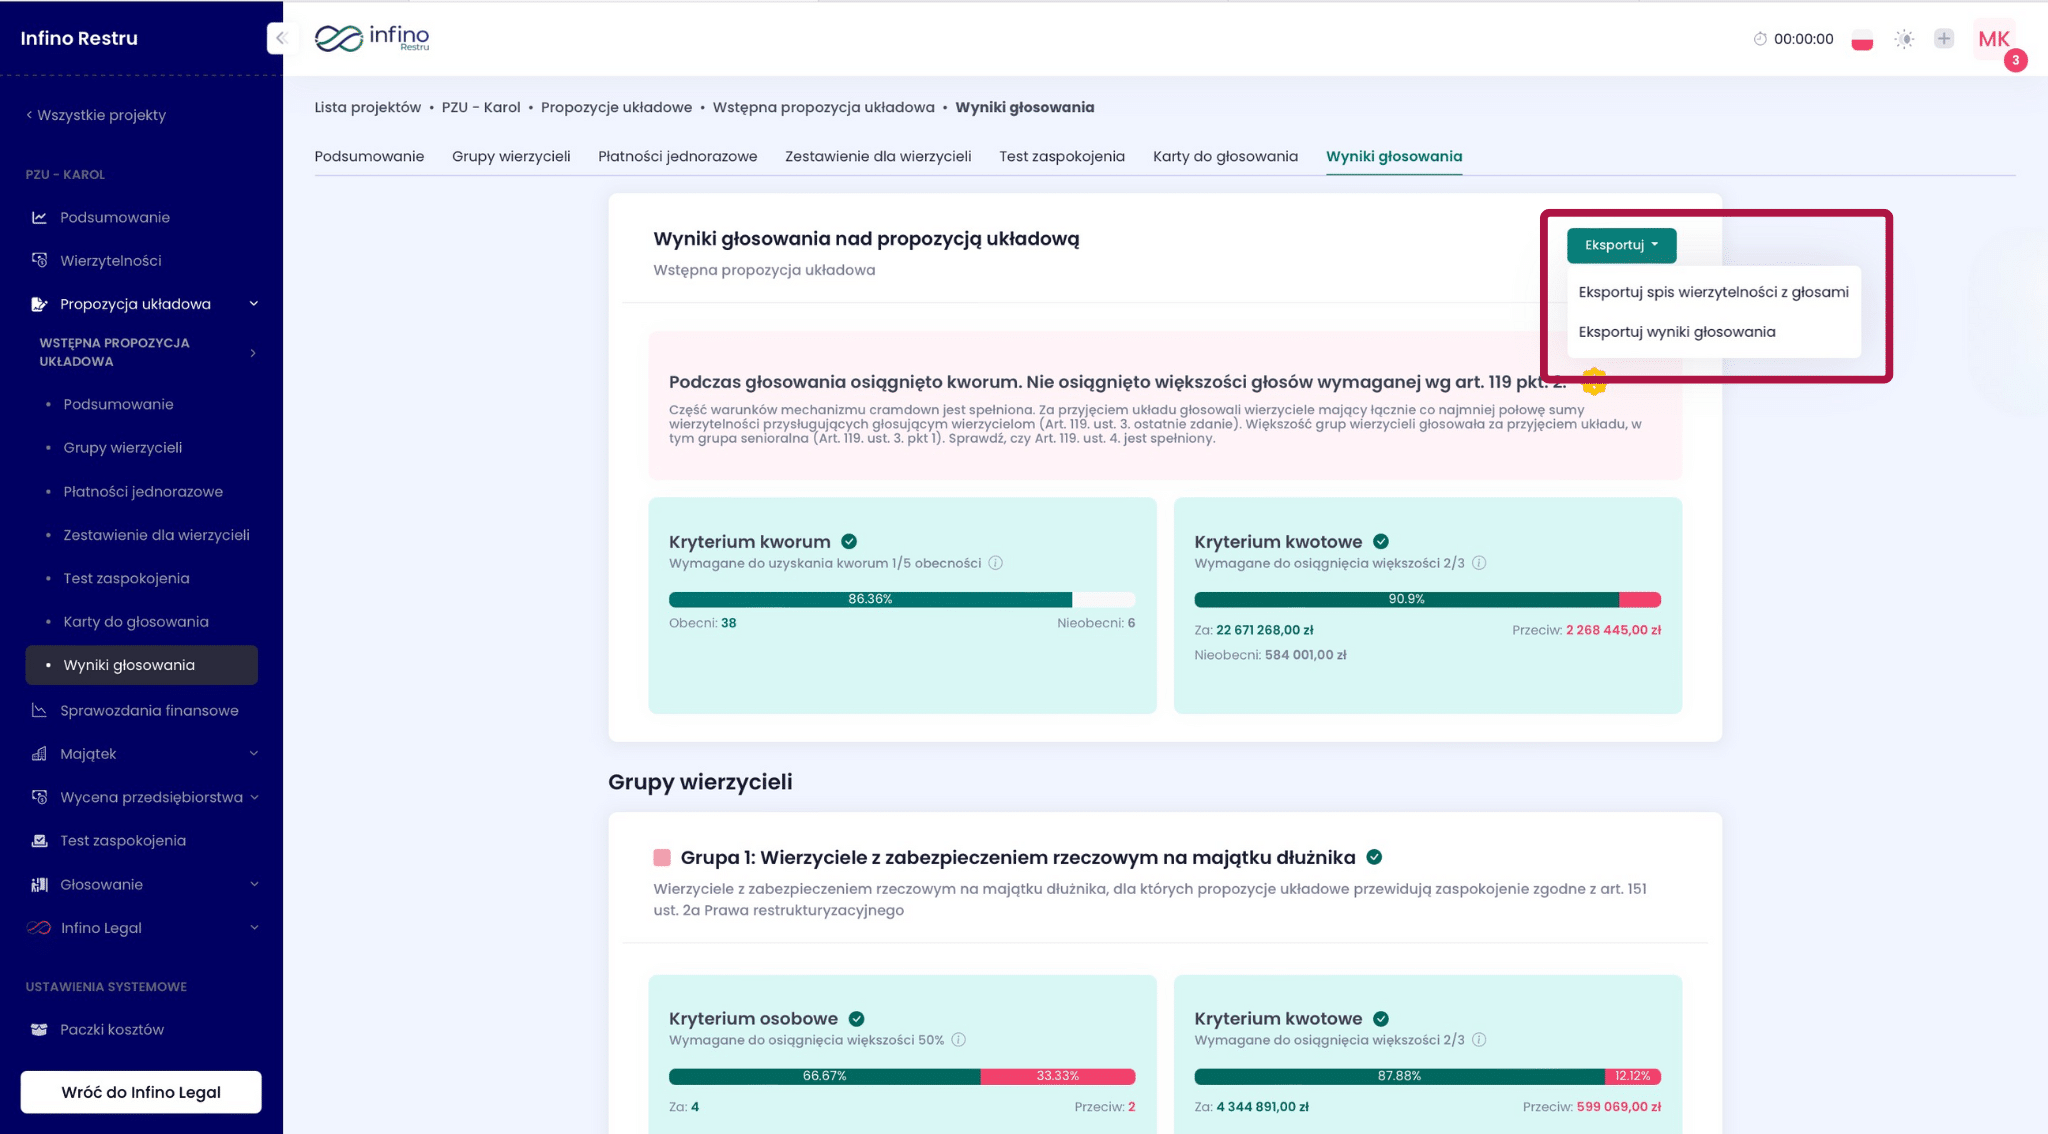Image resolution: width=2048 pixels, height=1134 pixels.
Task: Choose Eksportuj wyniki głosowania option
Action: 1676,332
